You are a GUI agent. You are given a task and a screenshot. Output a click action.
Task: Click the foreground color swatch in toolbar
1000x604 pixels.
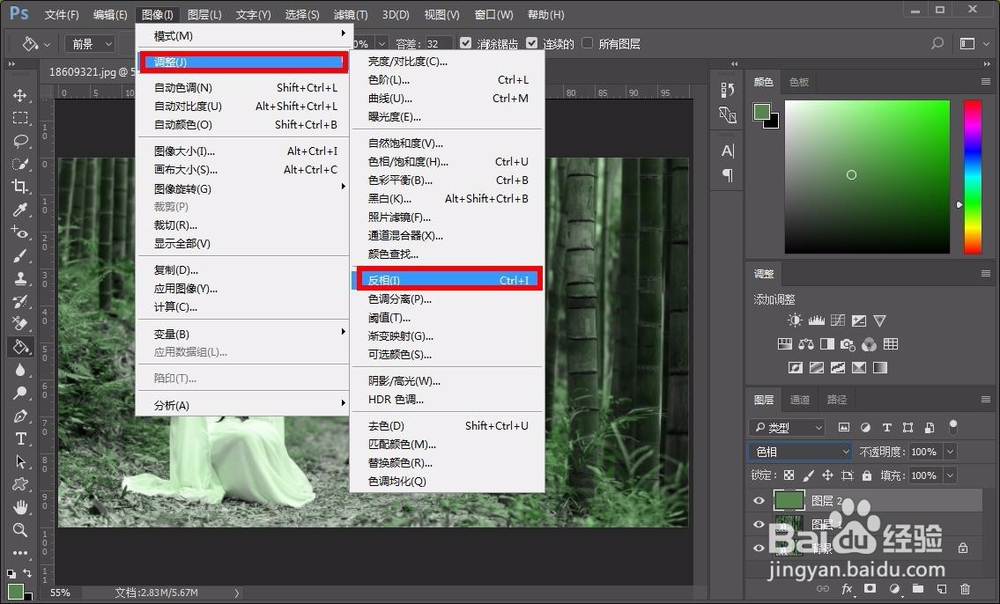(x=15, y=591)
